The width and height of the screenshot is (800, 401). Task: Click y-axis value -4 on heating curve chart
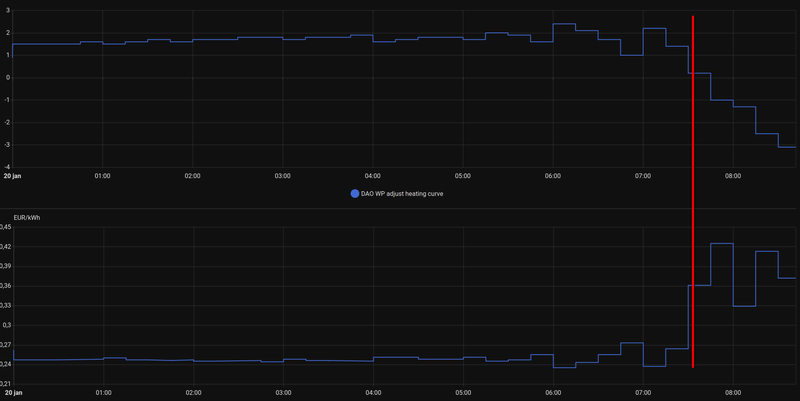7,167
